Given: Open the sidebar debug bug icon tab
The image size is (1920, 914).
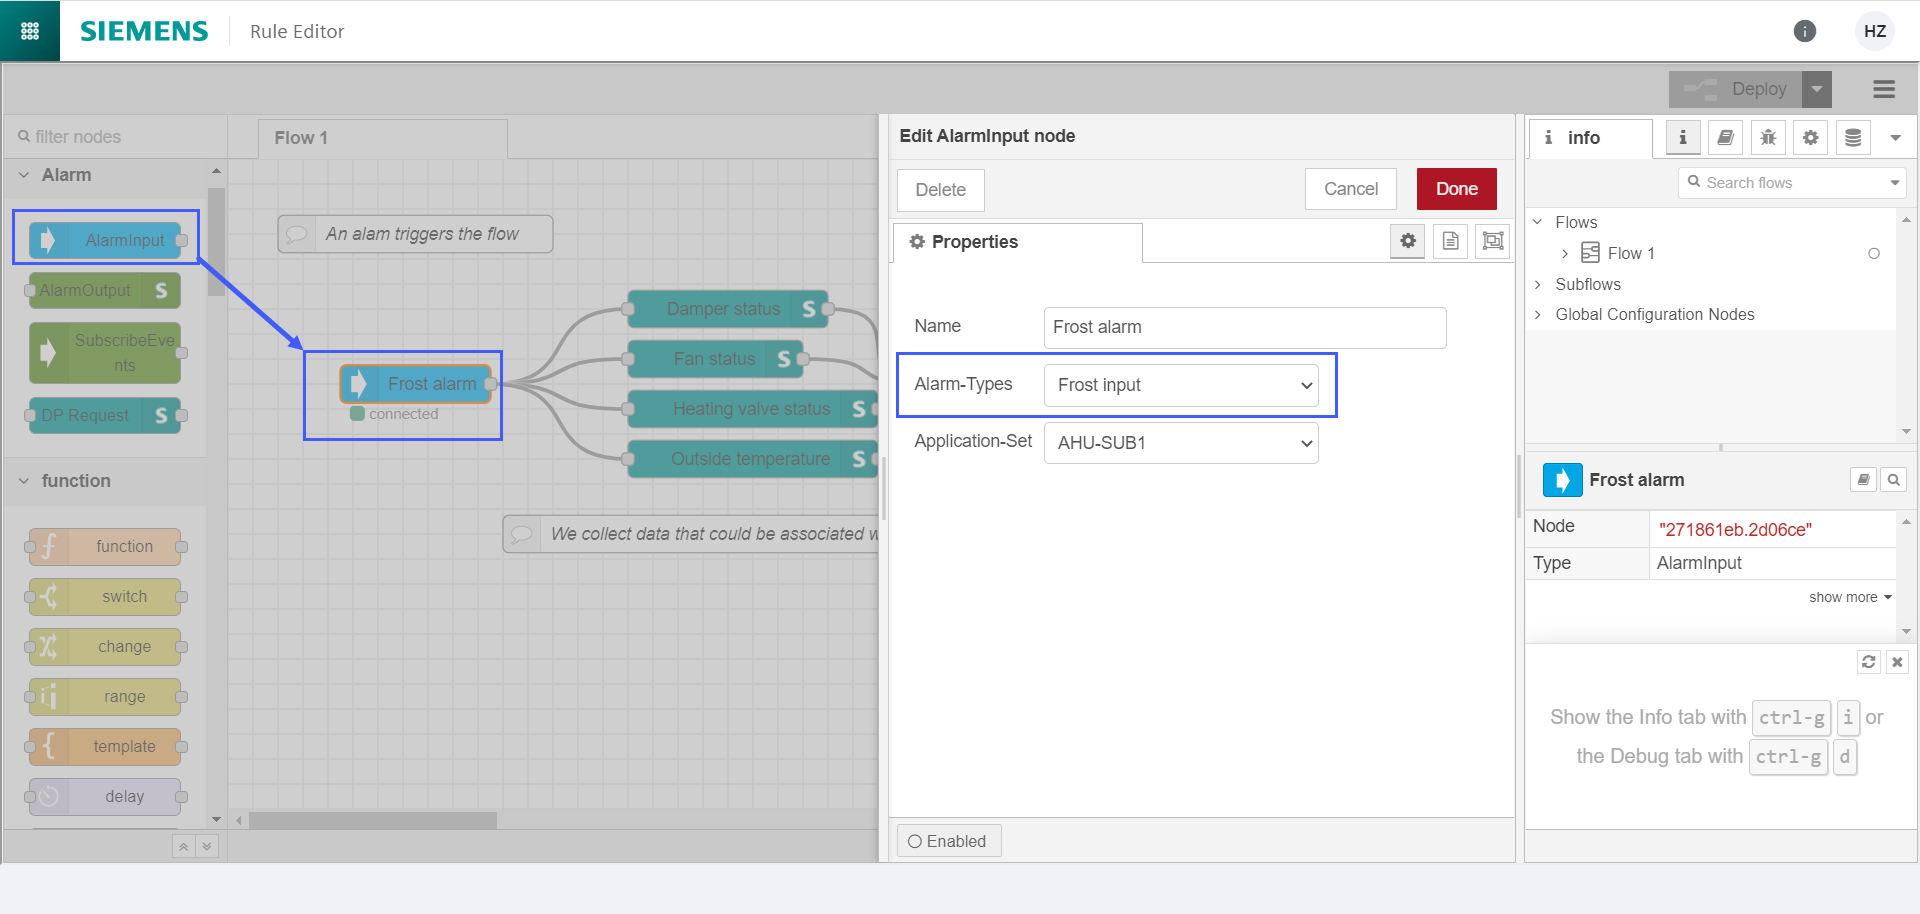Looking at the screenshot, I should [1768, 138].
